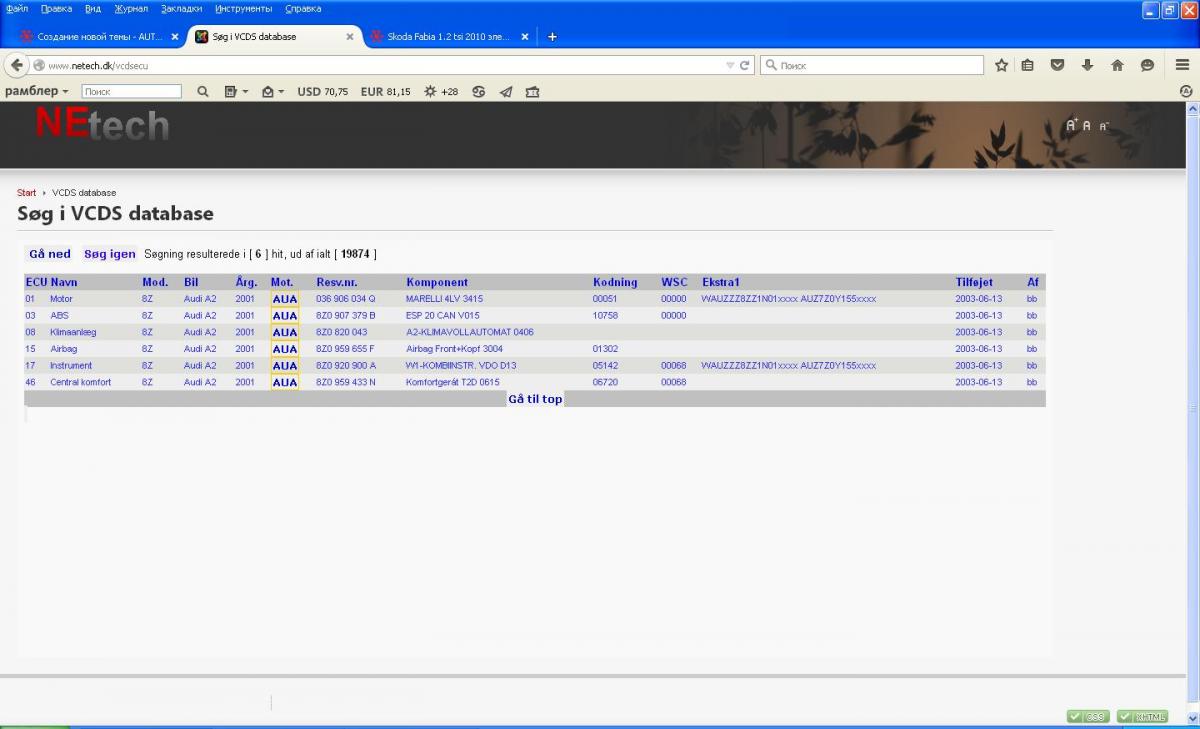Click the Rambler paper plane icon
The height and width of the screenshot is (729, 1200).
coord(506,91)
